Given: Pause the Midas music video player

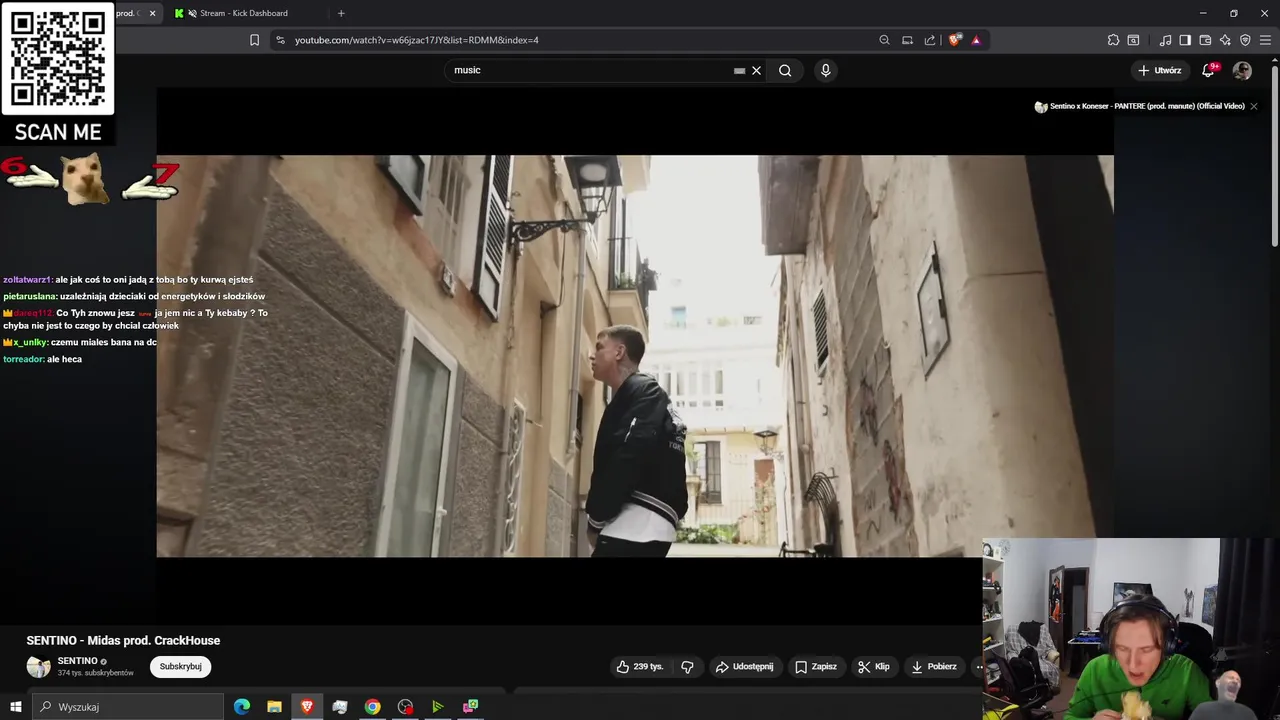Looking at the screenshot, I should pos(635,356).
